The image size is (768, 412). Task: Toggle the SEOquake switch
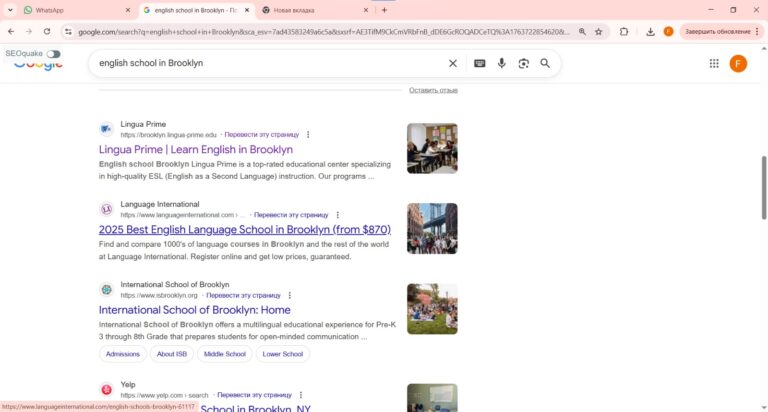click(x=53, y=53)
